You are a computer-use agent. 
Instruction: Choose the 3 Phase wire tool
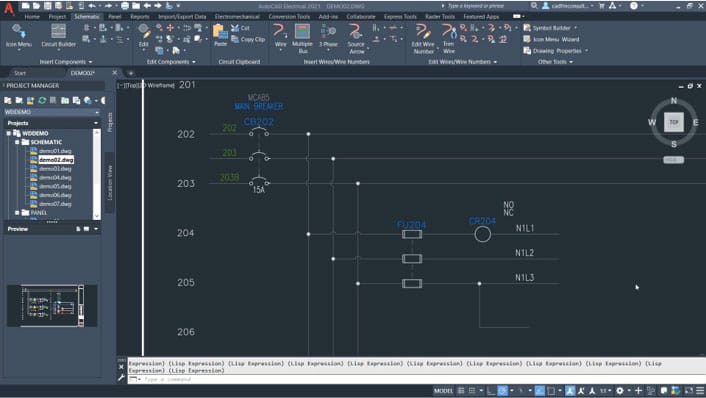click(x=328, y=36)
